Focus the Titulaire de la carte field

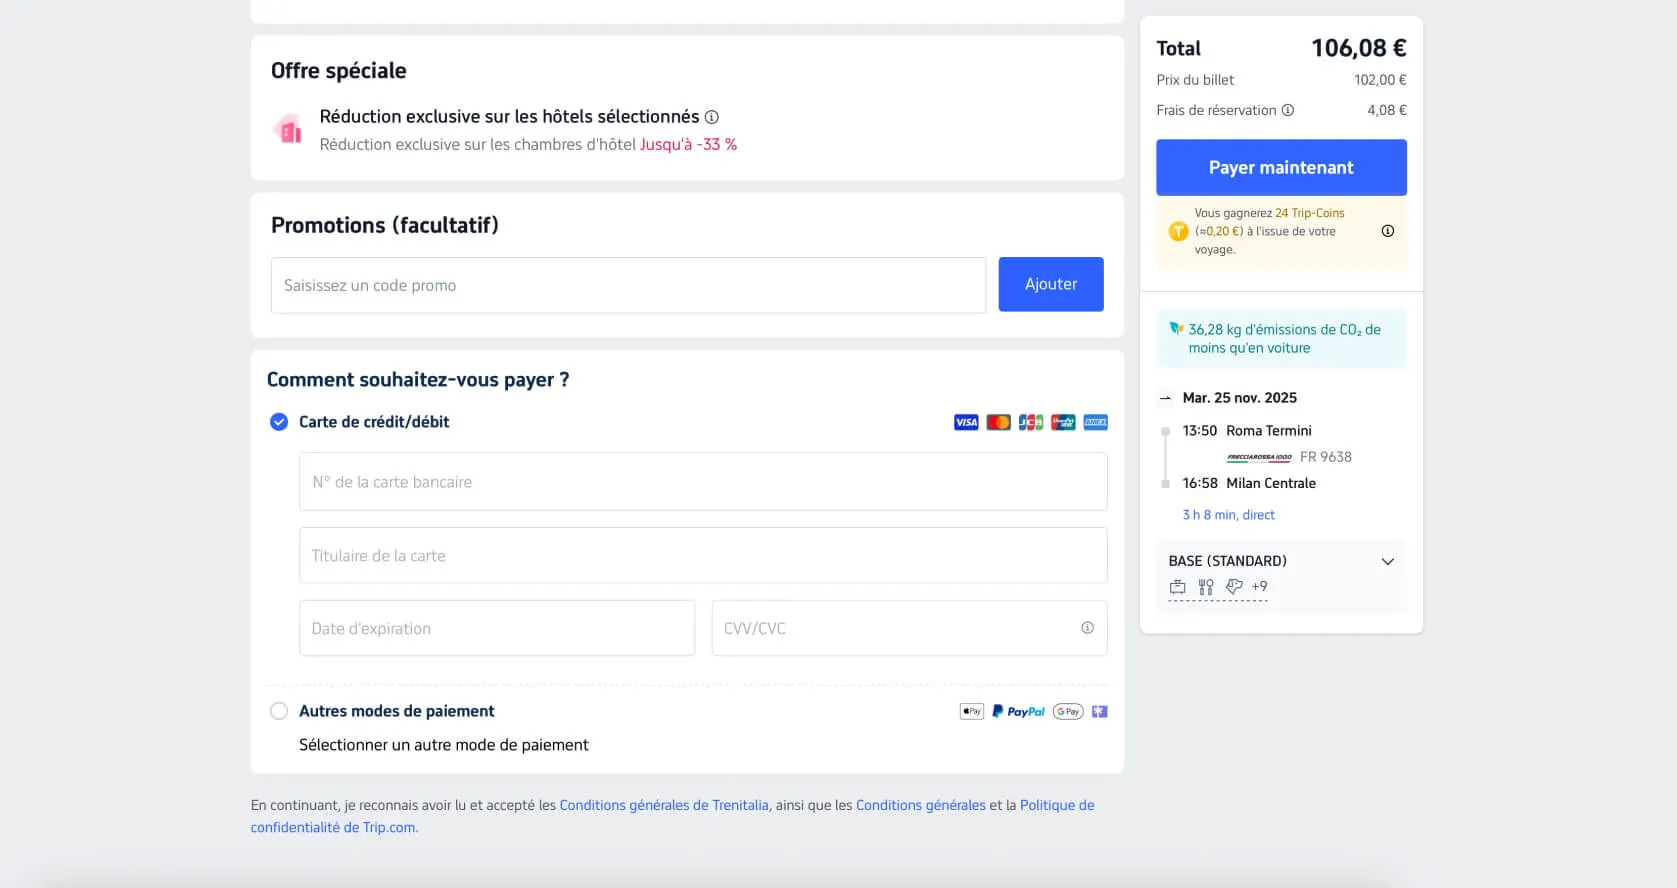pyautogui.click(x=703, y=555)
